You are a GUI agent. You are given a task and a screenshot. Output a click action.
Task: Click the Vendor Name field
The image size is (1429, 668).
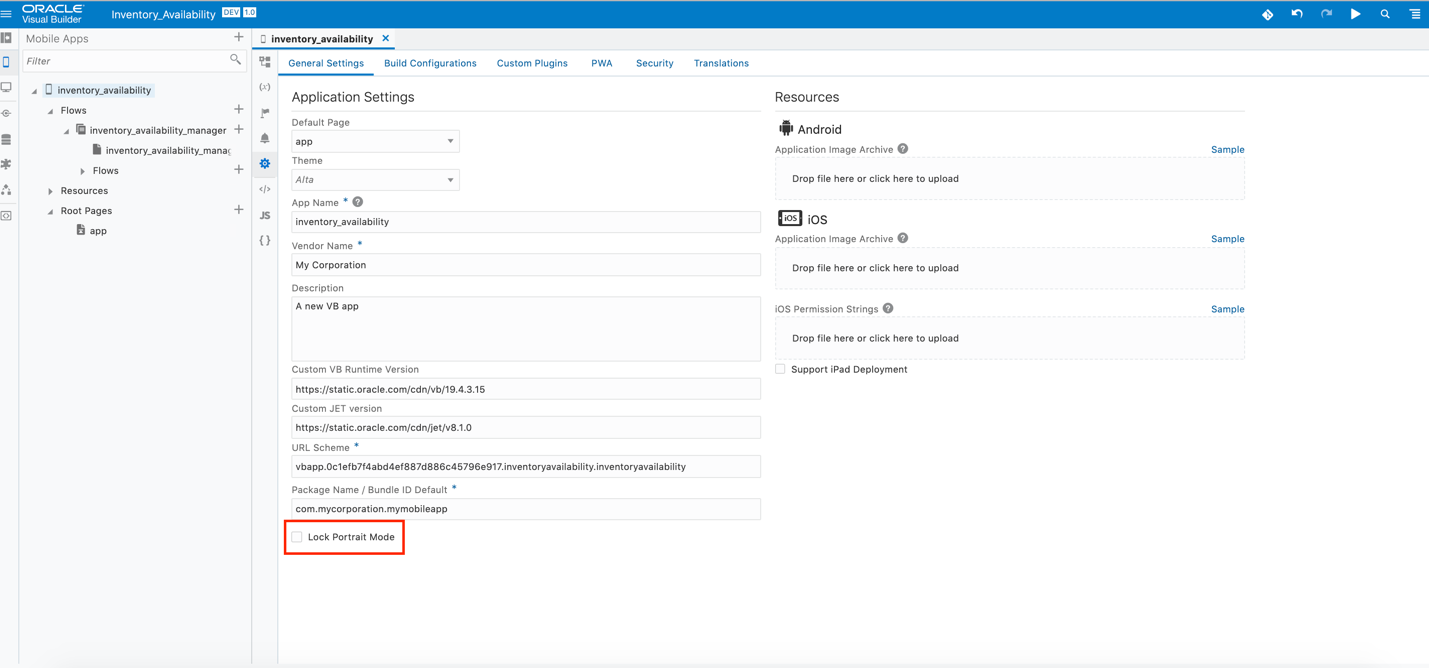click(x=526, y=265)
